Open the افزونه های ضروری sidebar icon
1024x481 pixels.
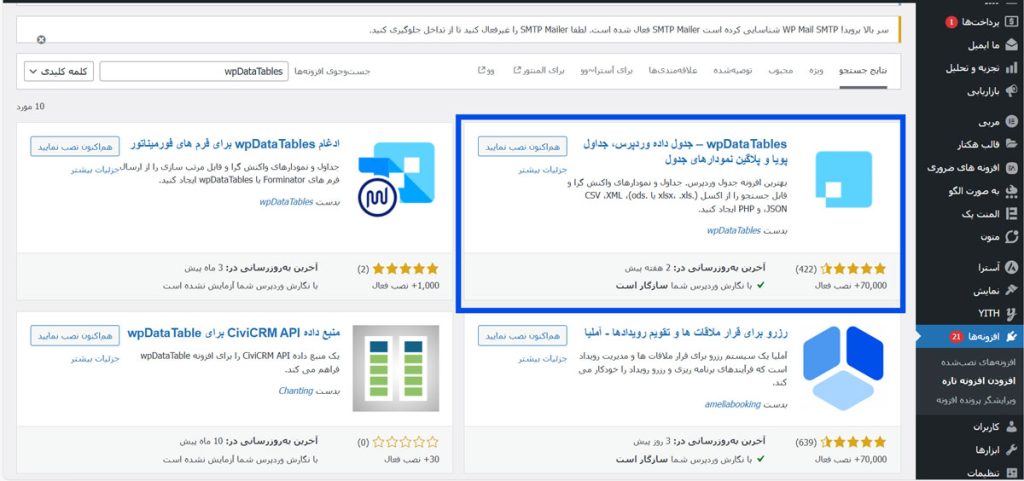point(1011,168)
